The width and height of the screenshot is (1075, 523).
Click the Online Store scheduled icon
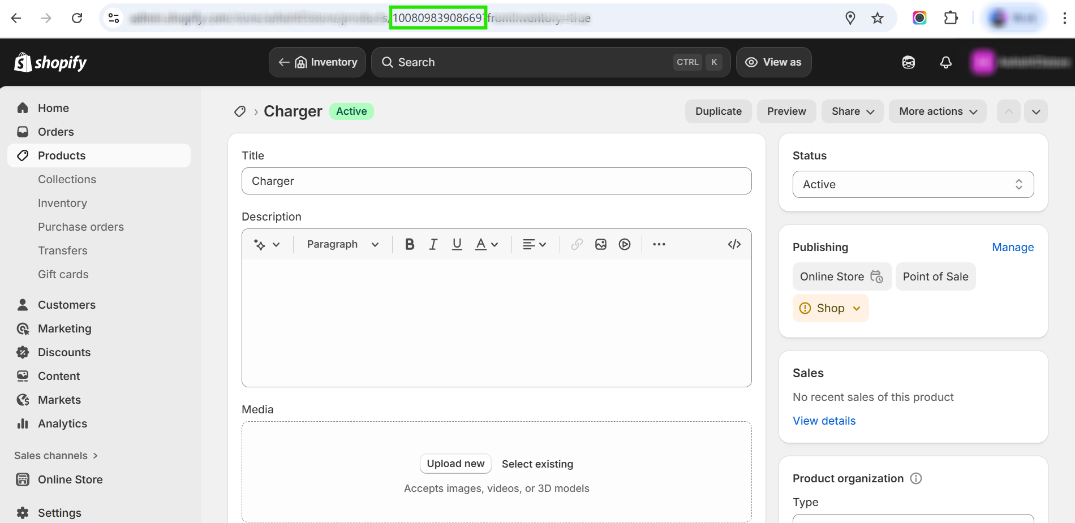pyautogui.click(x=876, y=277)
